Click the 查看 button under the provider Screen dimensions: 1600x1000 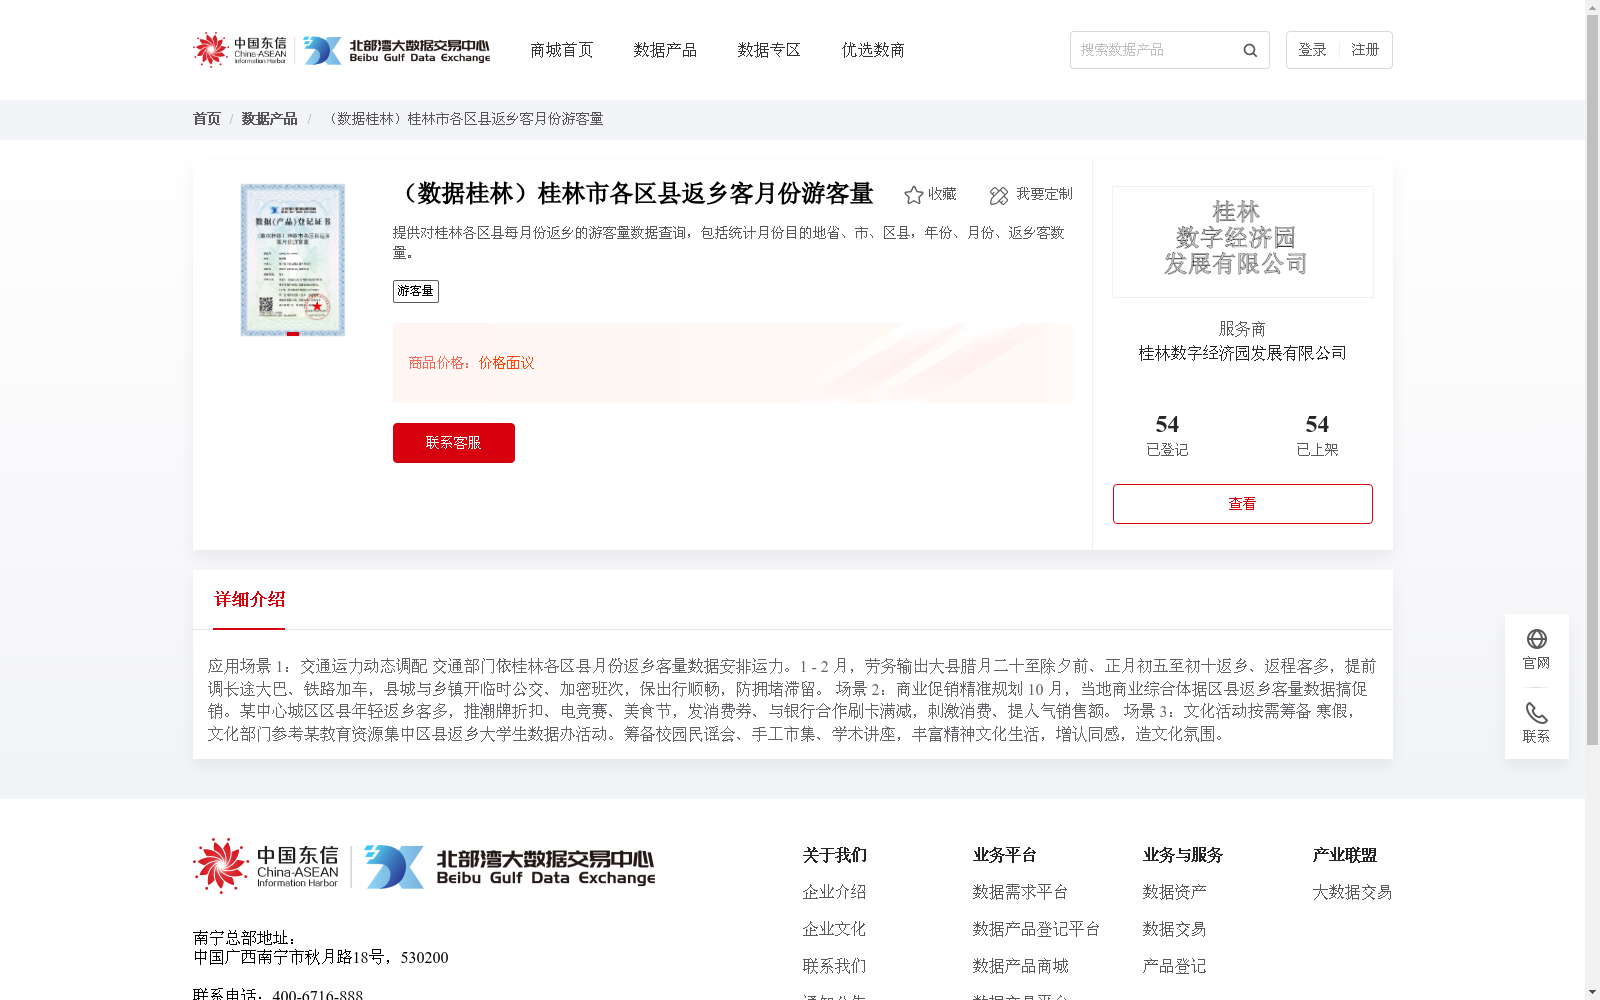pos(1243,504)
